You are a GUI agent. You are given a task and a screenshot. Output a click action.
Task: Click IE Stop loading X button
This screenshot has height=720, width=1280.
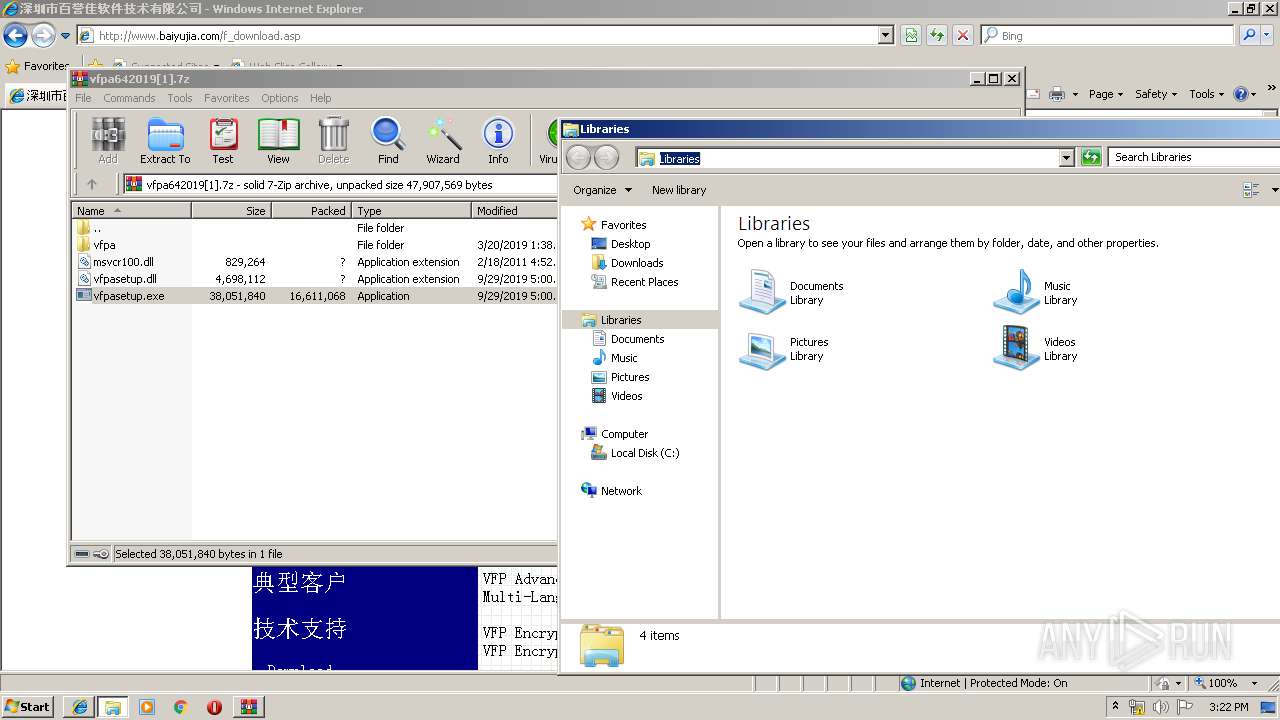(962, 35)
